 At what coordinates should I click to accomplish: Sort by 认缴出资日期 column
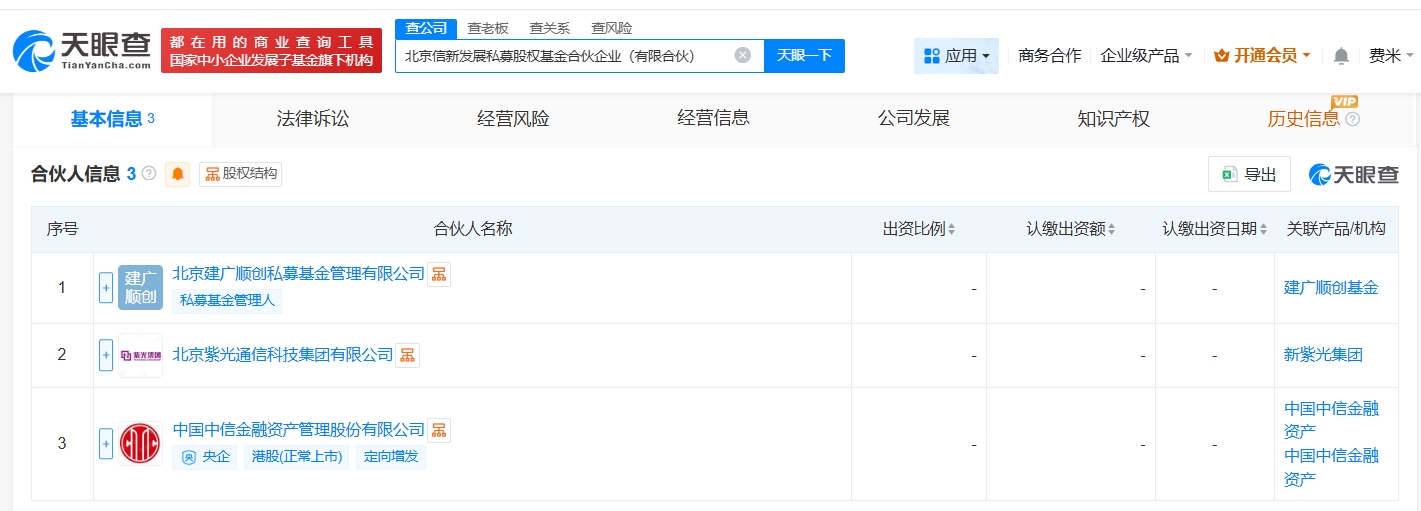point(1214,229)
